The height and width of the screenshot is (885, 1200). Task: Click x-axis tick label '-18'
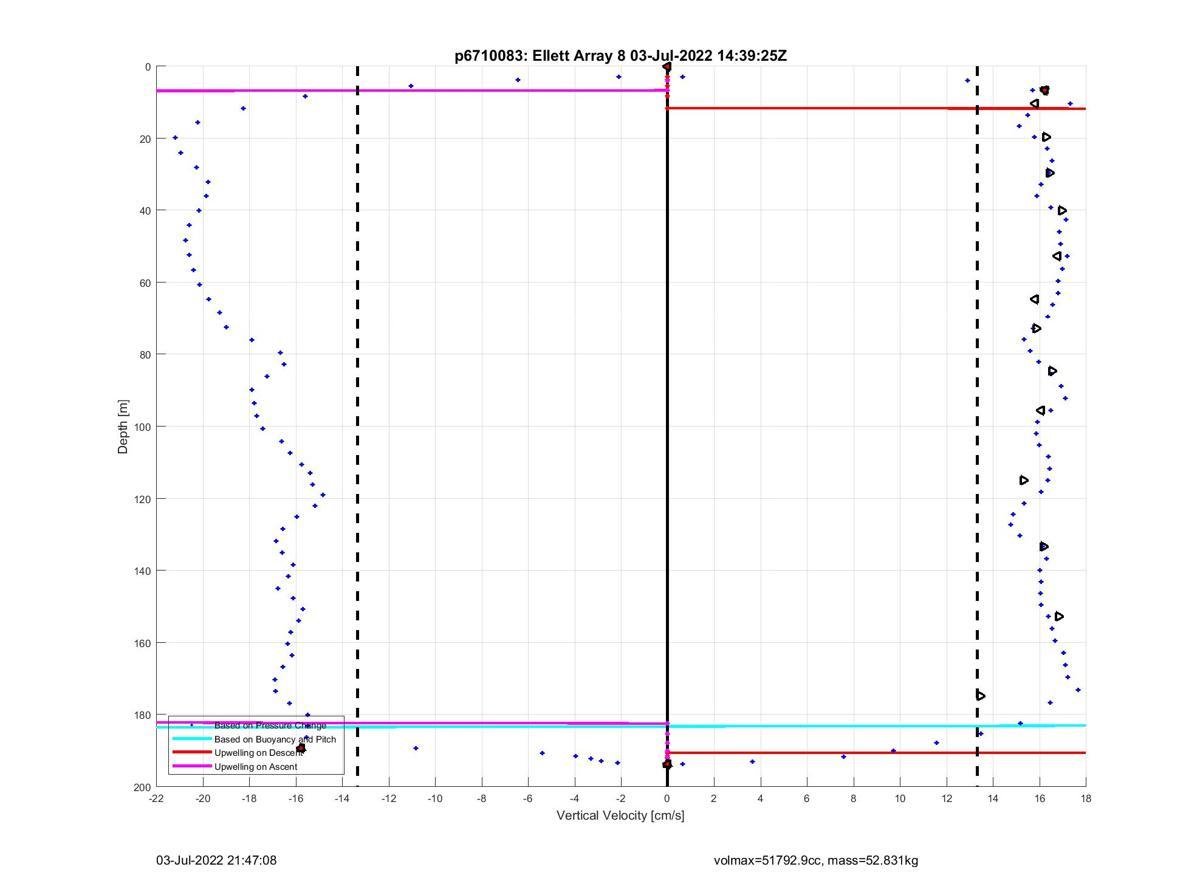tap(249, 798)
